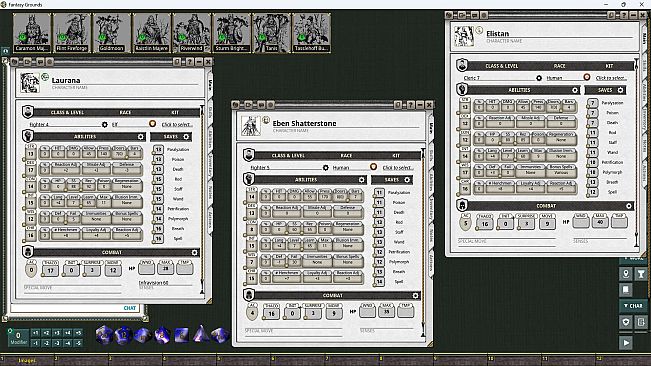Open the help button on Laurana window
Screen dimensions: 651x366
click(189, 62)
